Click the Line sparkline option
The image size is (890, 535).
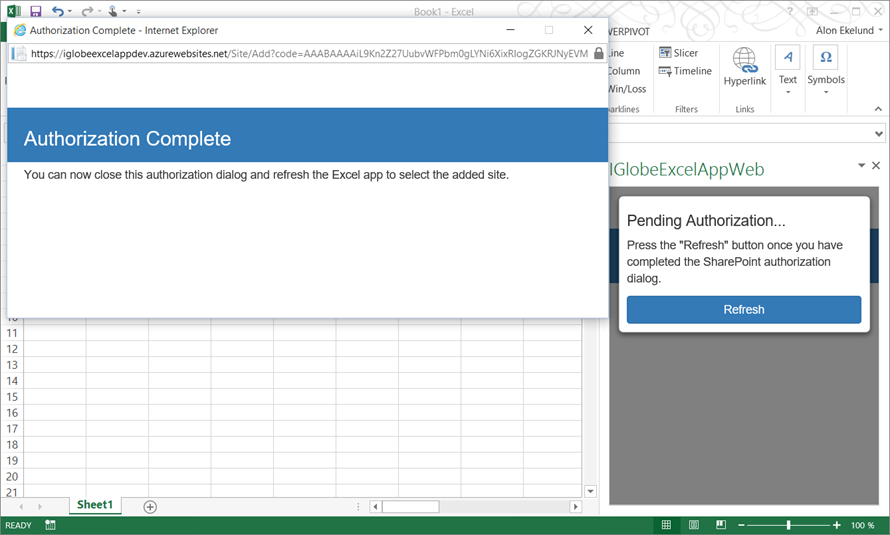[x=616, y=53]
